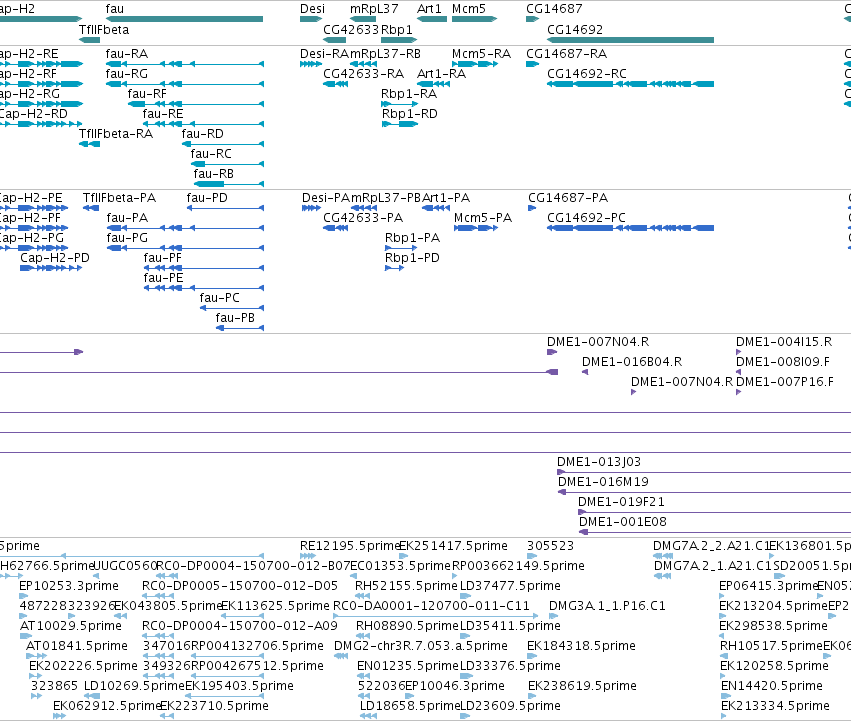Click the Cap-H2-RD transcript label
Screen dimensions: 851x721
(x=34, y=114)
